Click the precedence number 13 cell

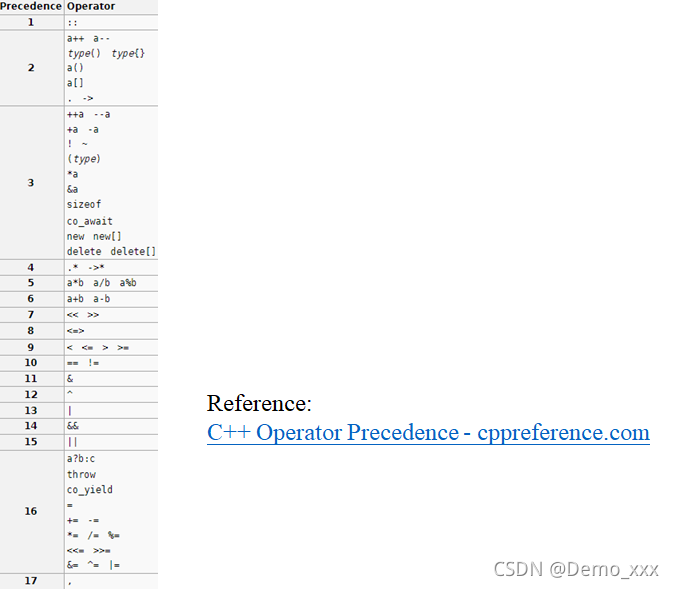pyautogui.click(x=32, y=411)
